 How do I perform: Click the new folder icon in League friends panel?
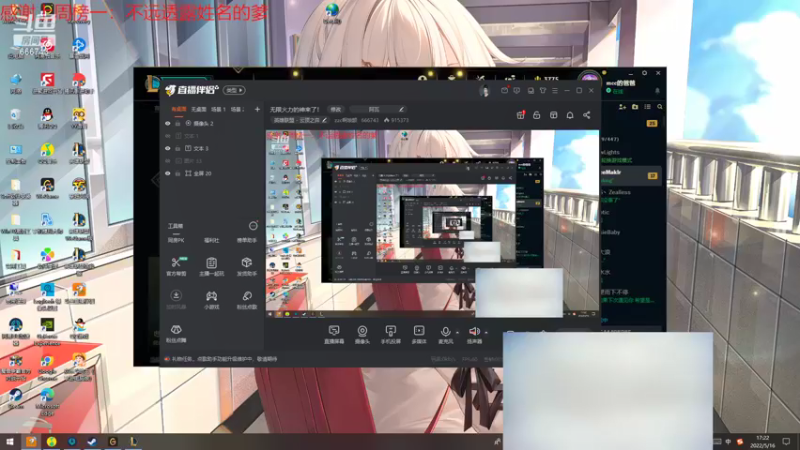coord(635,107)
